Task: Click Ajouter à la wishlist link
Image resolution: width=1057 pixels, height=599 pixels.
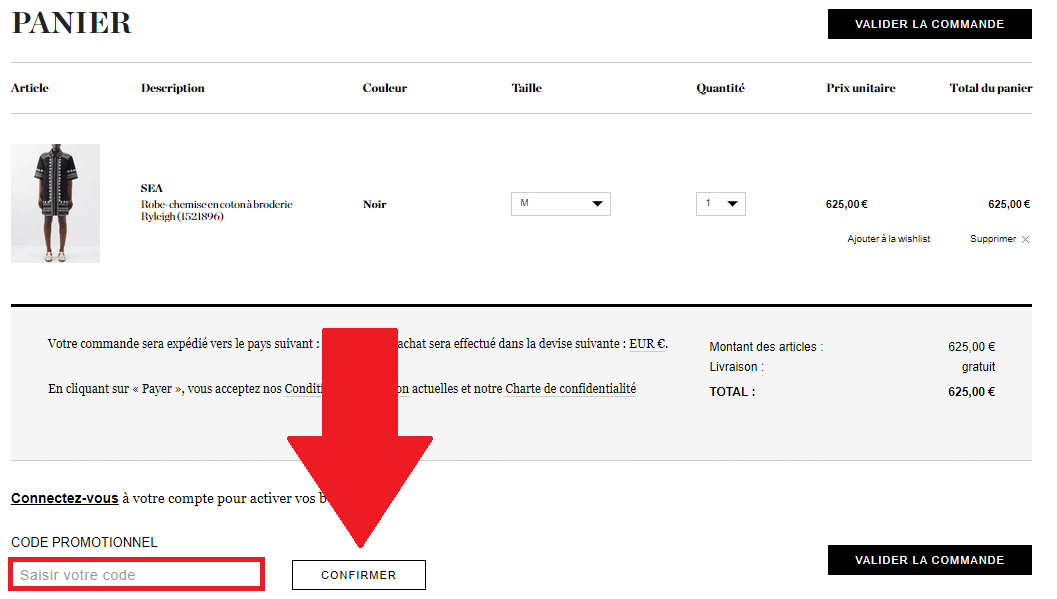Action: [888, 239]
